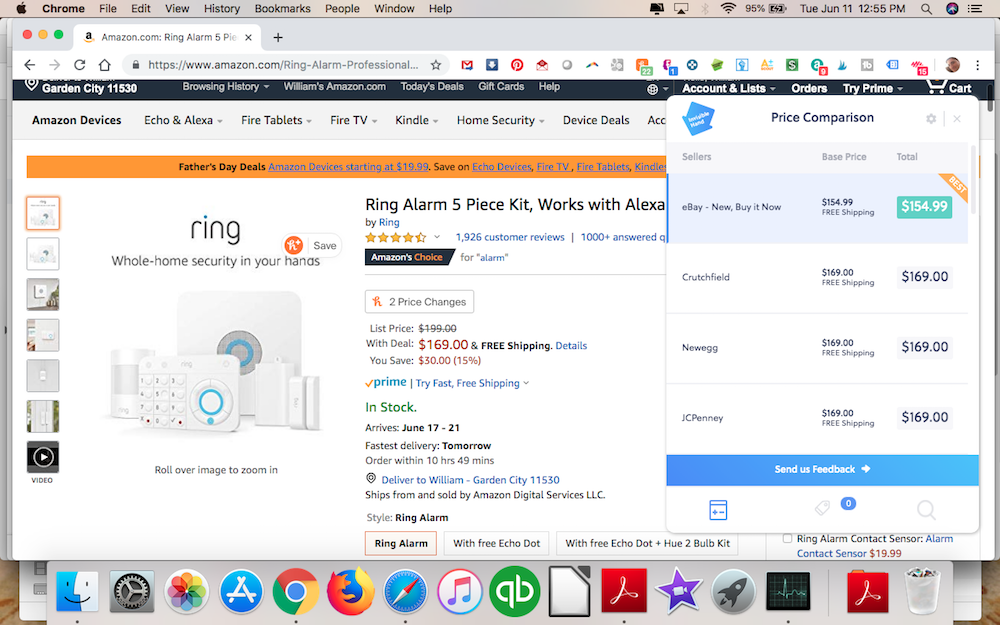1000x625 pixels.
Task: Go back in browser history
Action: [29, 64]
